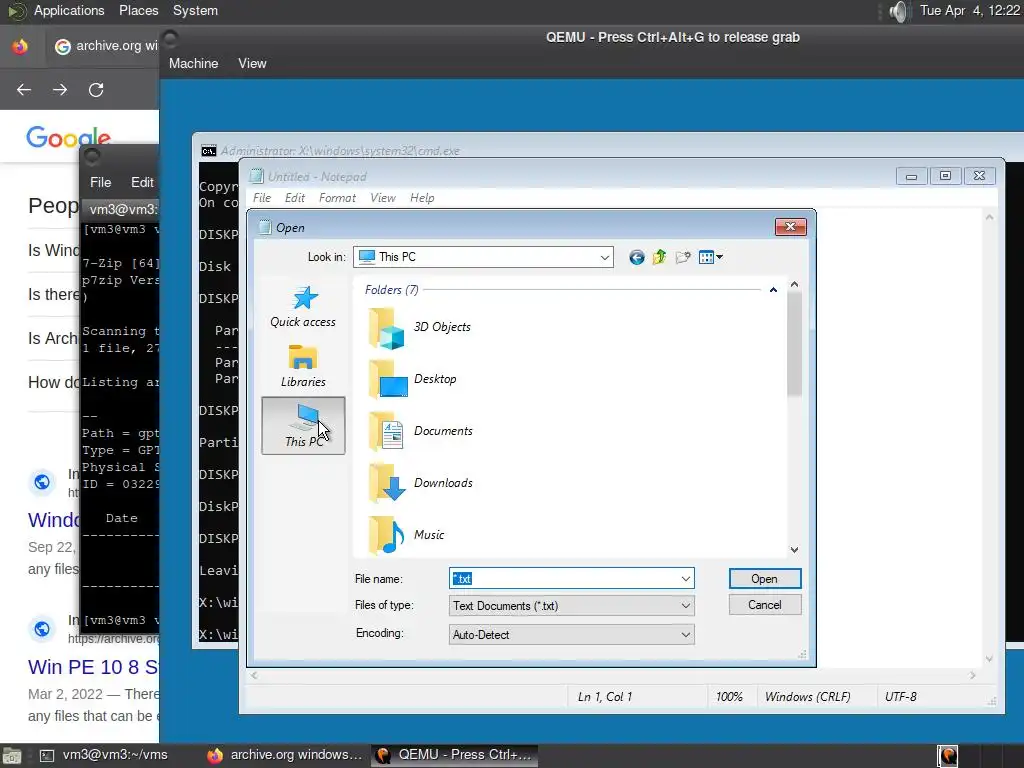
Task: Open the Encoding Auto-Detect dropdown
Action: (x=571, y=635)
